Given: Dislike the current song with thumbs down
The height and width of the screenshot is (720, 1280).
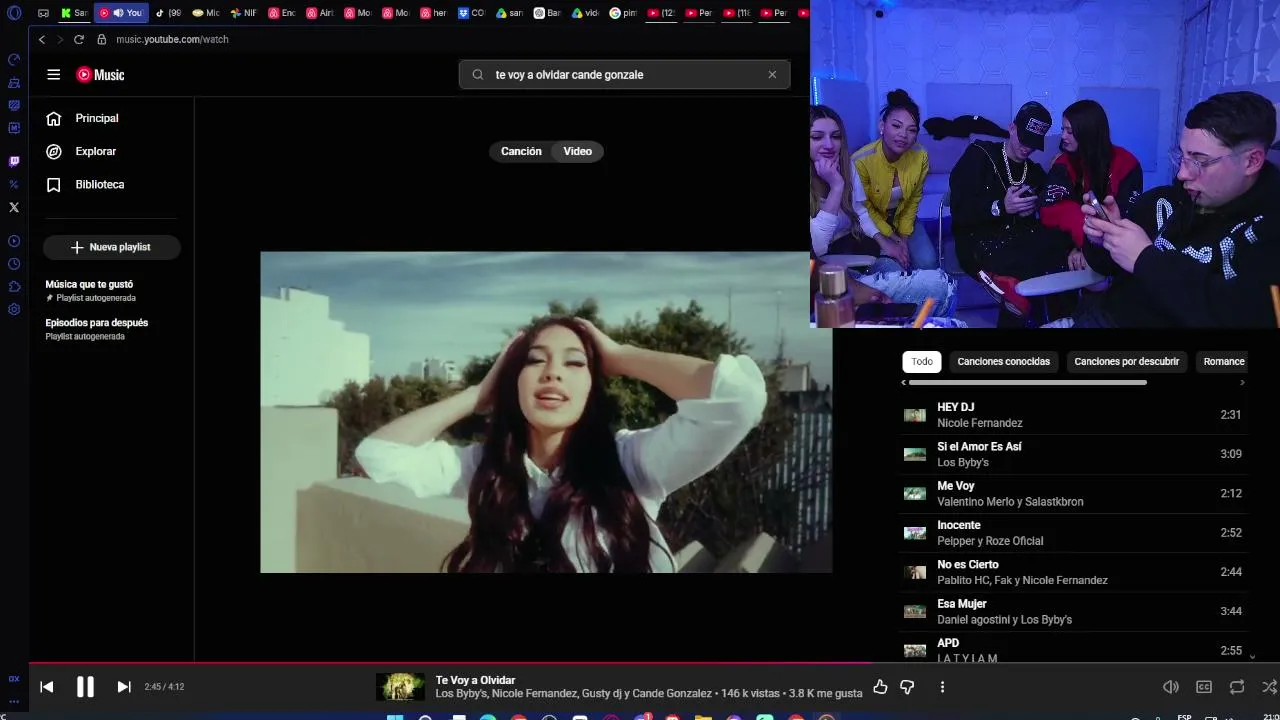Looking at the screenshot, I should 907,687.
